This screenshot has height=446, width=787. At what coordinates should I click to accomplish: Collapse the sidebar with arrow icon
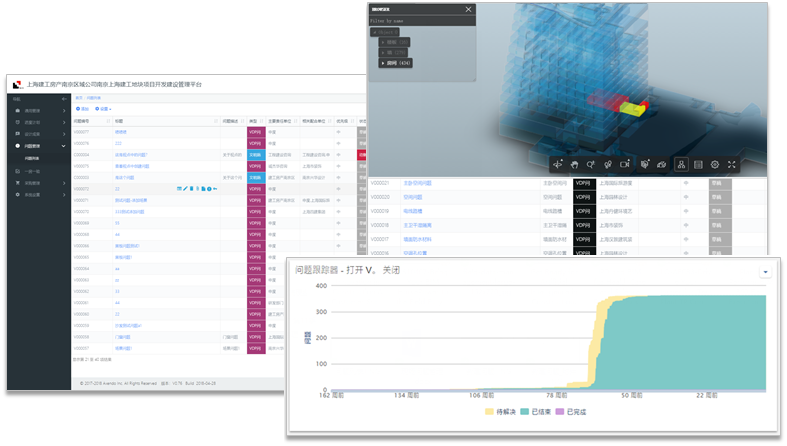[64, 99]
